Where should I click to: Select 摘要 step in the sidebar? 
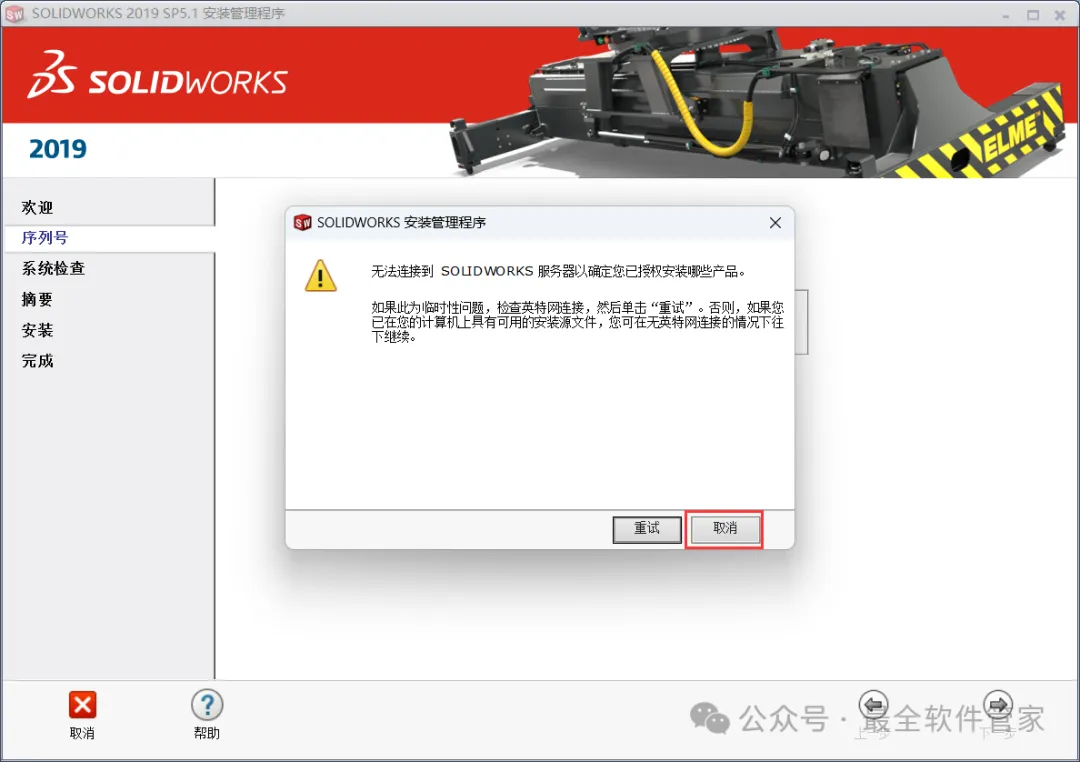tap(37, 299)
